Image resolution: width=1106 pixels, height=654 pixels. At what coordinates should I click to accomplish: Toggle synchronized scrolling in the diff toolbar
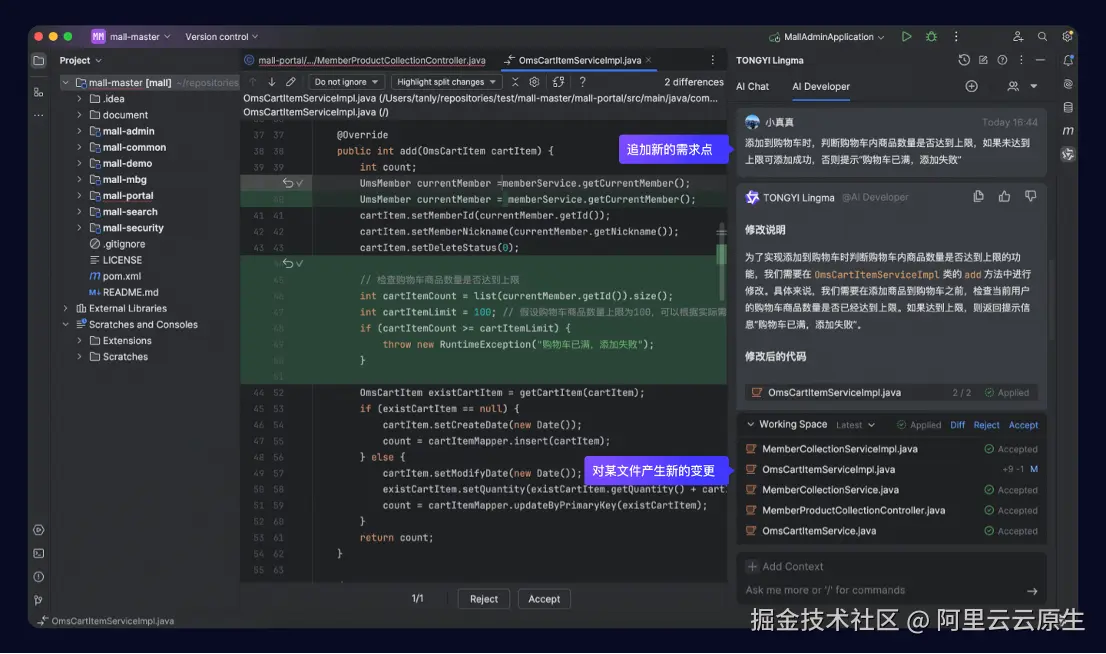[x=558, y=82]
